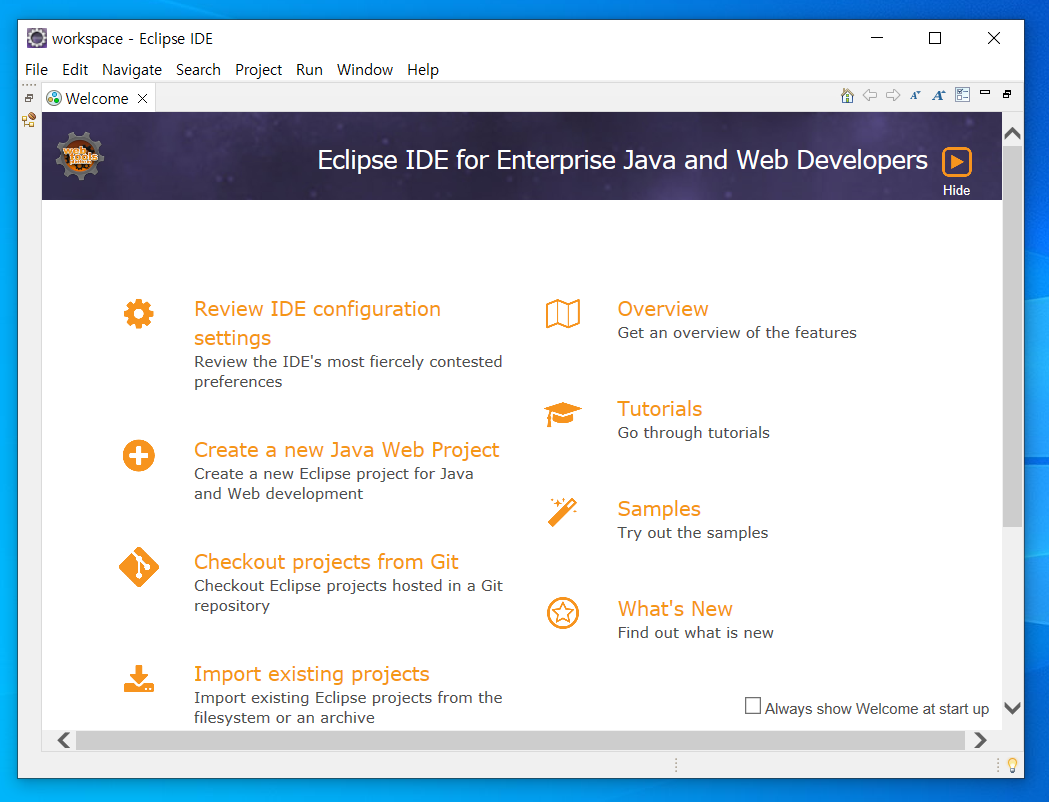
Task: Click the horizontal scrollbar right arrow
Action: pos(980,740)
